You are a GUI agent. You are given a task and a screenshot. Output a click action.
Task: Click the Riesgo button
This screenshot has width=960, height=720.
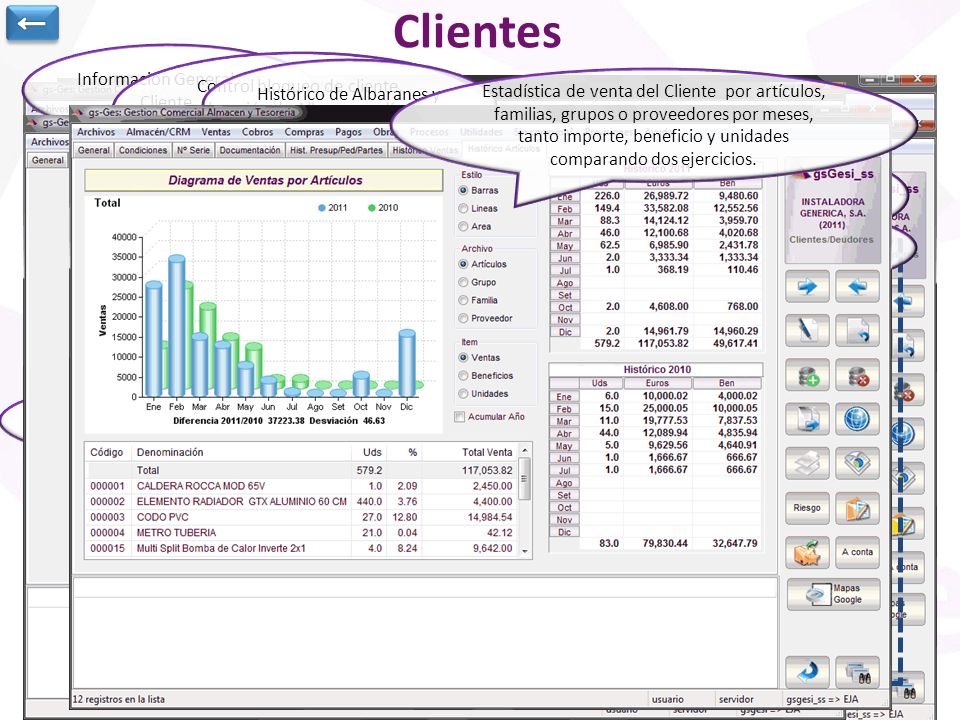click(807, 508)
